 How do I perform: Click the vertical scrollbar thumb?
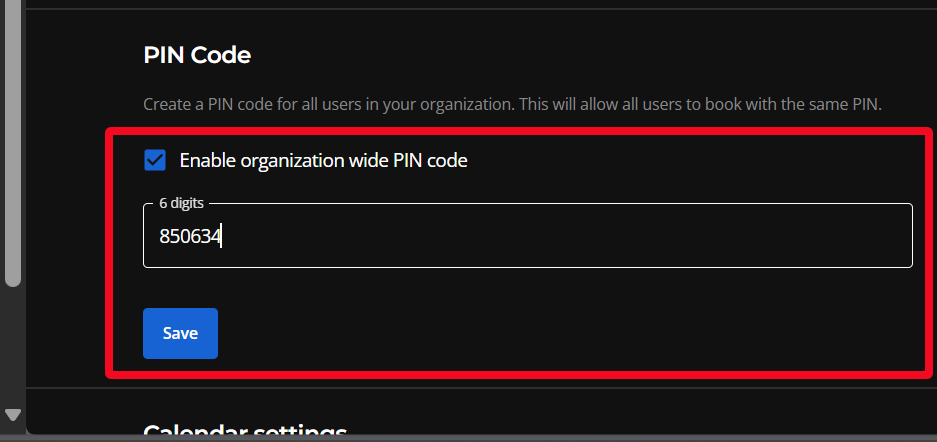(12, 140)
